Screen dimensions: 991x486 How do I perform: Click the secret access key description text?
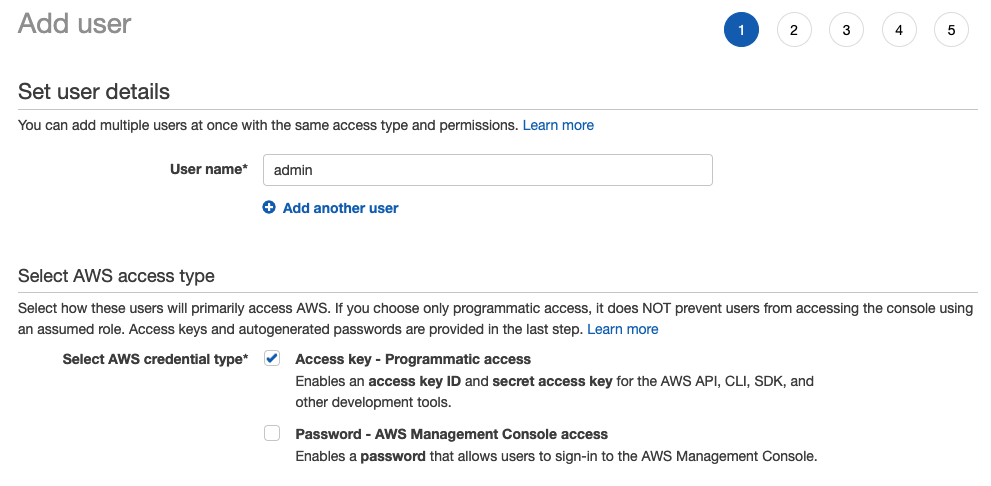tap(552, 382)
